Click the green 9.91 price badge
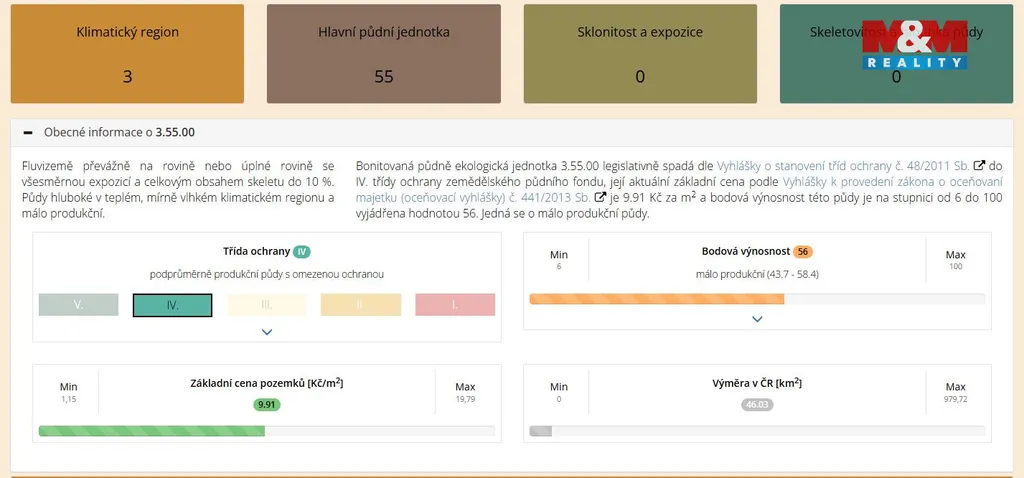Screen dimensions: 1024x478 pyautogui.click(x=266, y=405)
